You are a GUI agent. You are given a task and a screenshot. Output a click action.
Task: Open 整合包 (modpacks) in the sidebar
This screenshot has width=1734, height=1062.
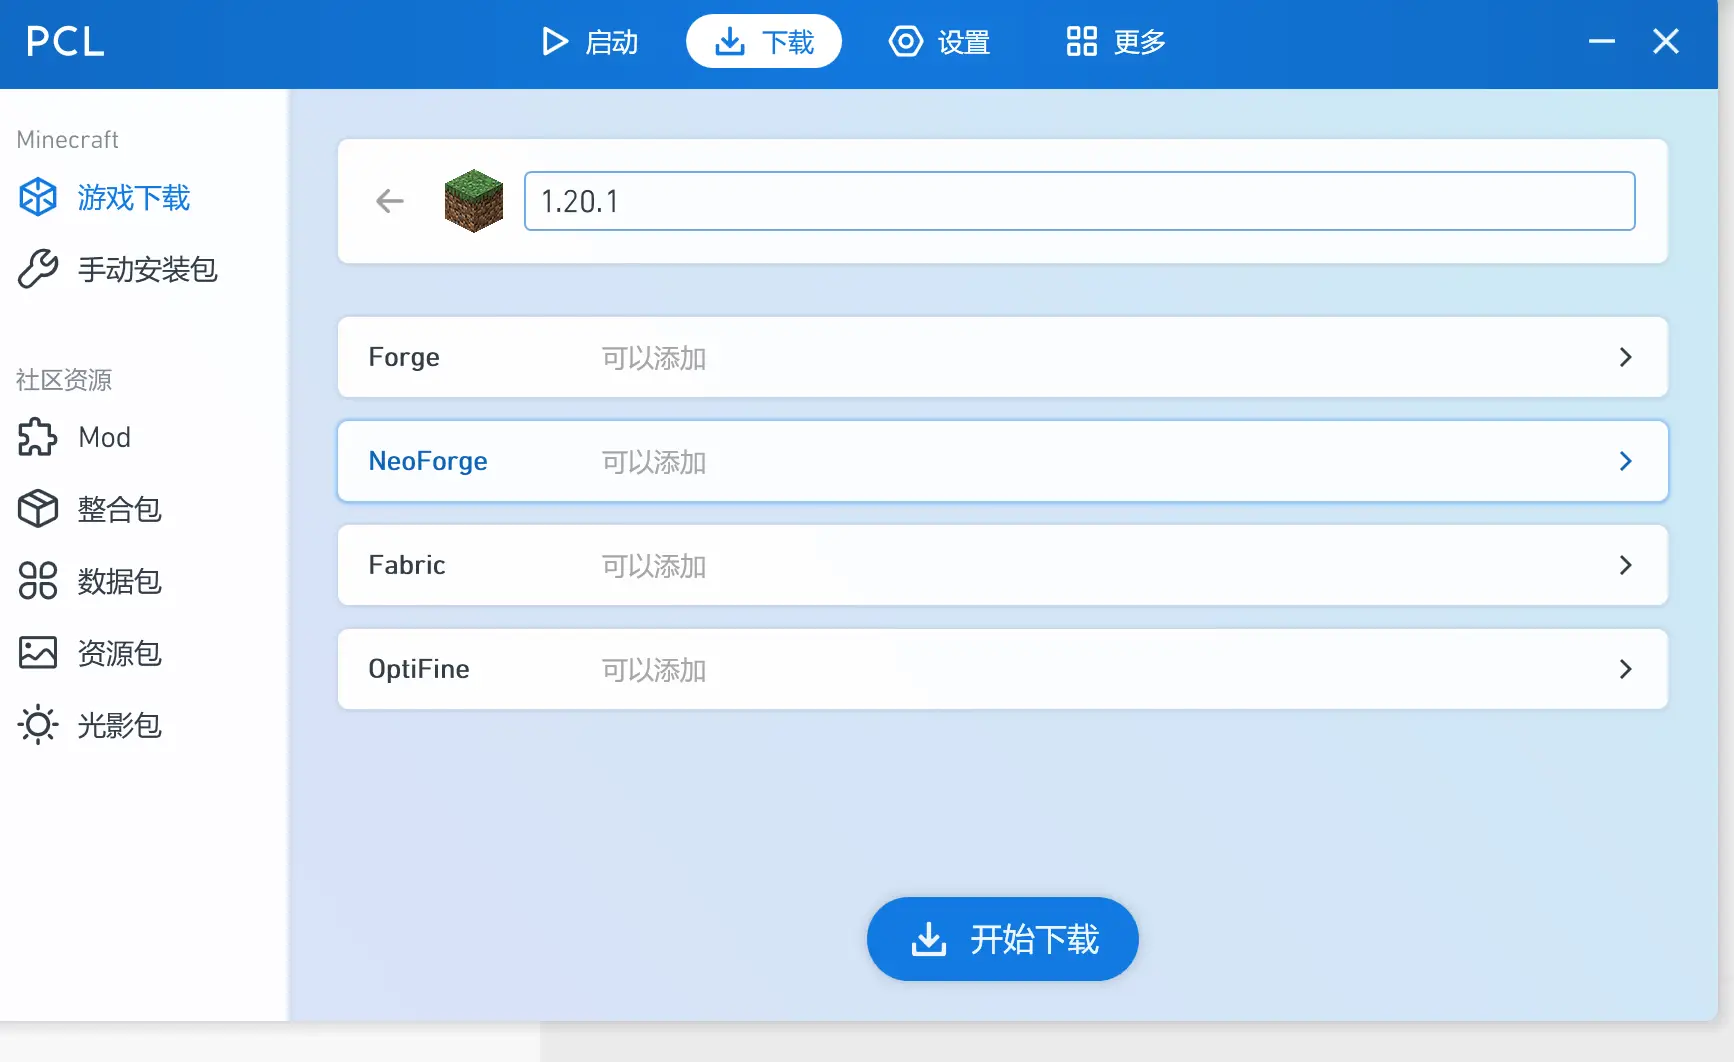[144, 510]
